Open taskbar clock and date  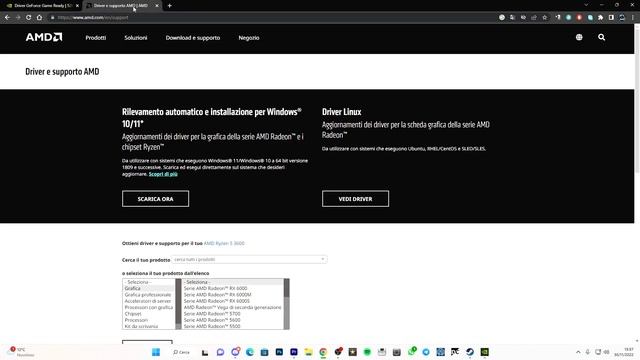pyautogui.click(x=624, y=352)
